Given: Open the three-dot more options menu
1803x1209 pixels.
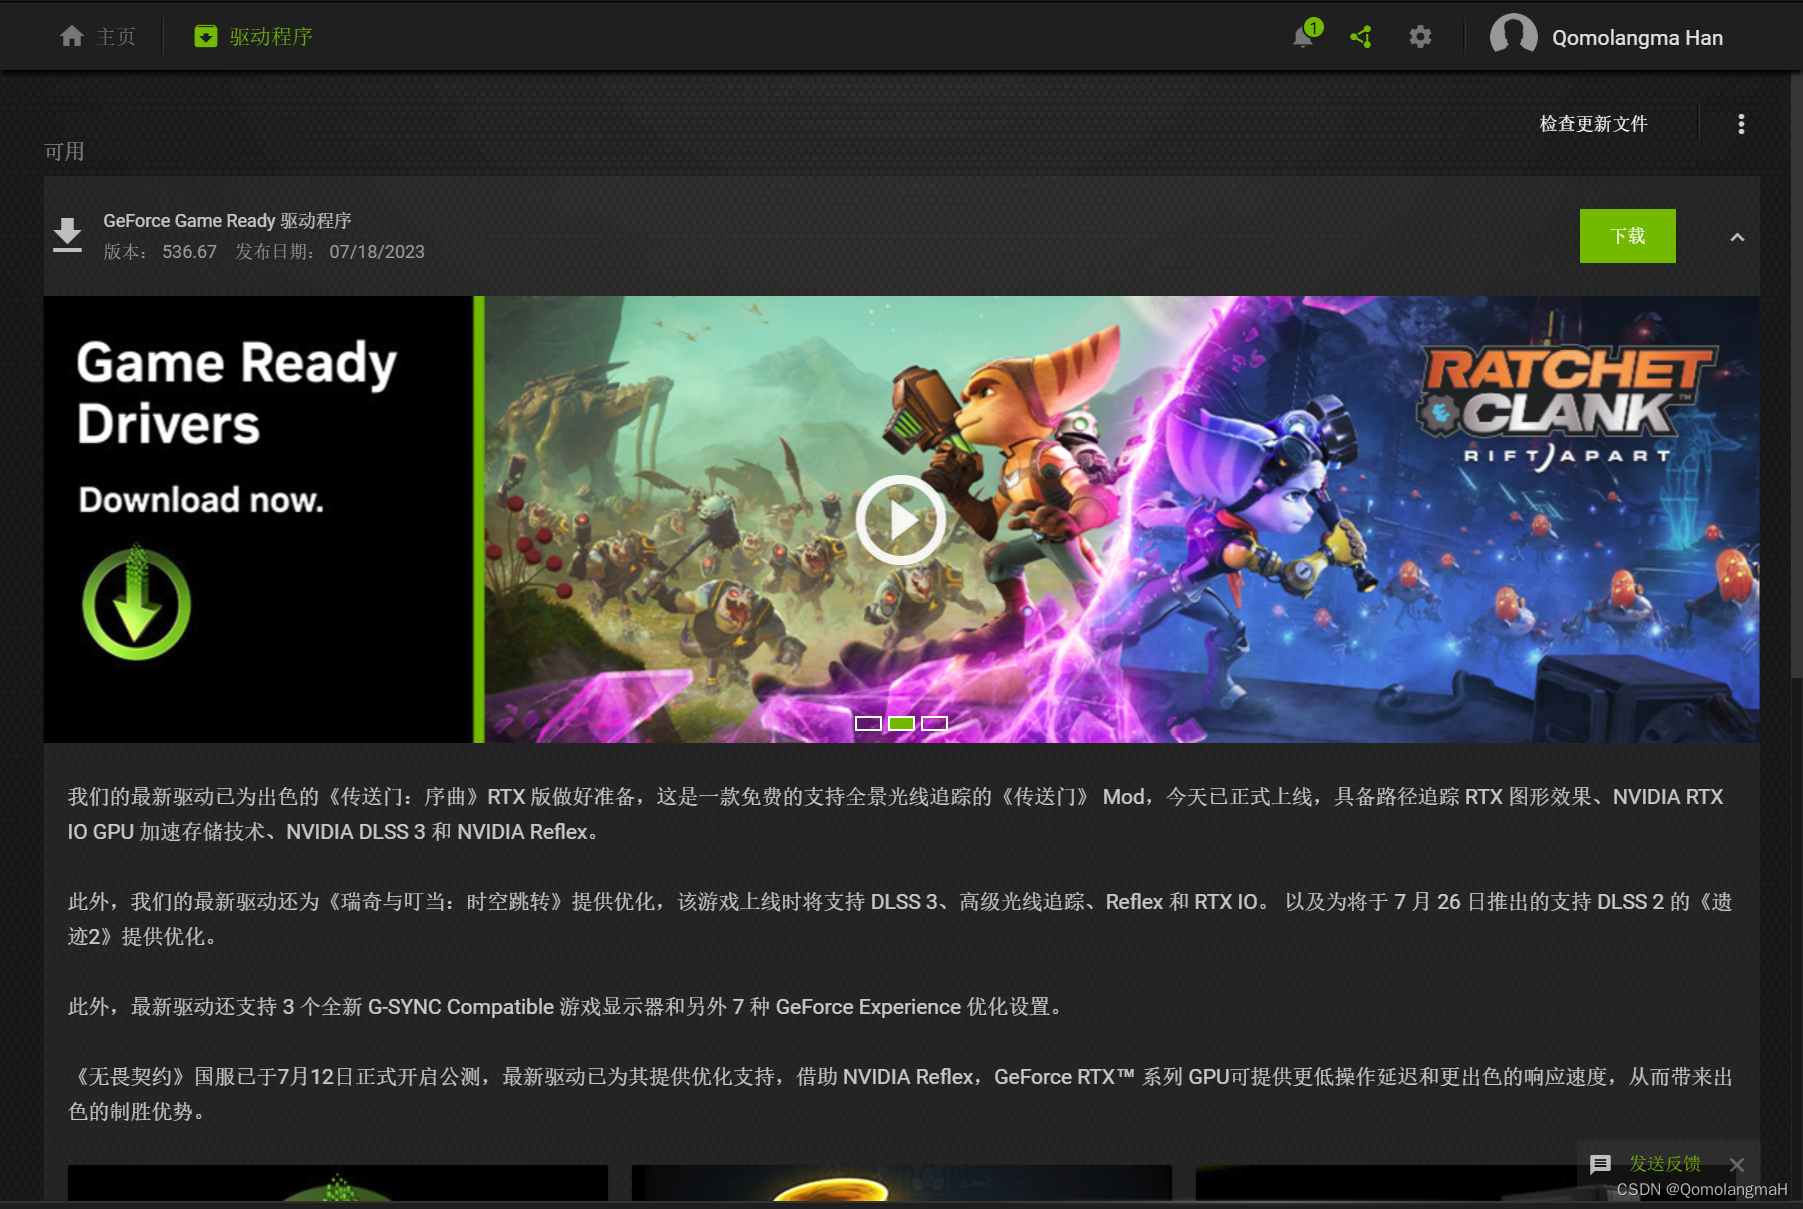Looking at the screenshot, I should pyautogui.click(x=1741, y=124).
